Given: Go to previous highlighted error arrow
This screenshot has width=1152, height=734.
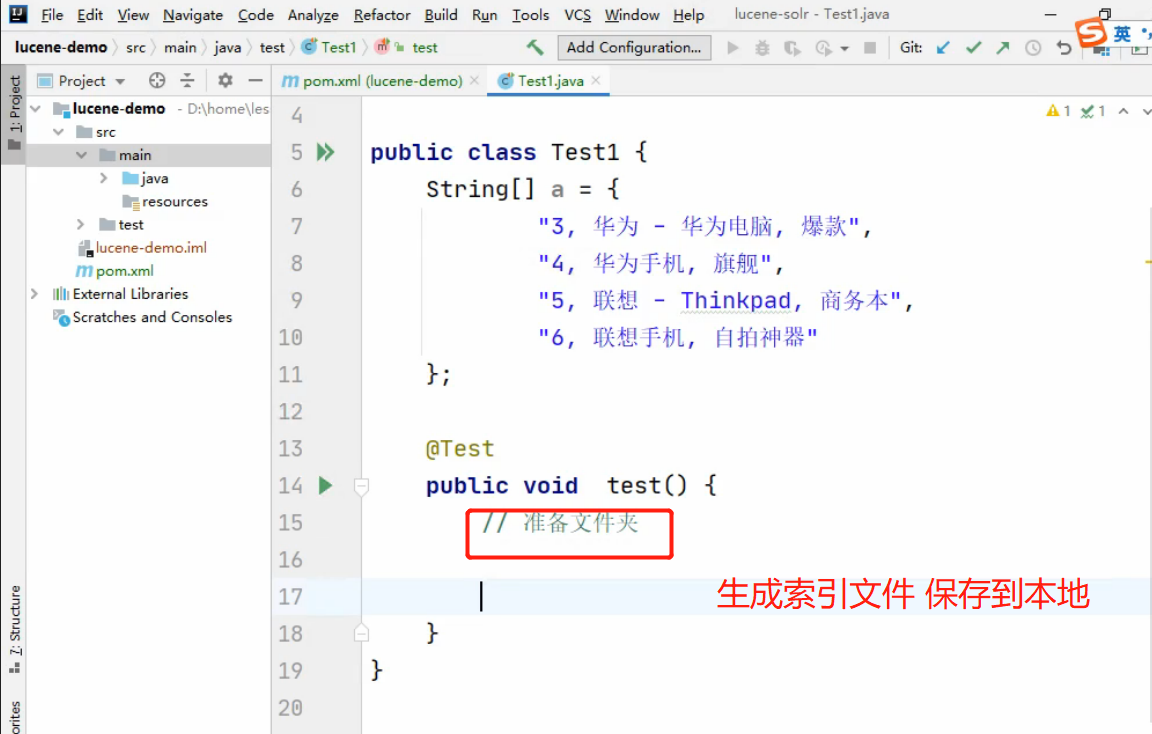Looking at the screenshot, I should (1123, 111).
